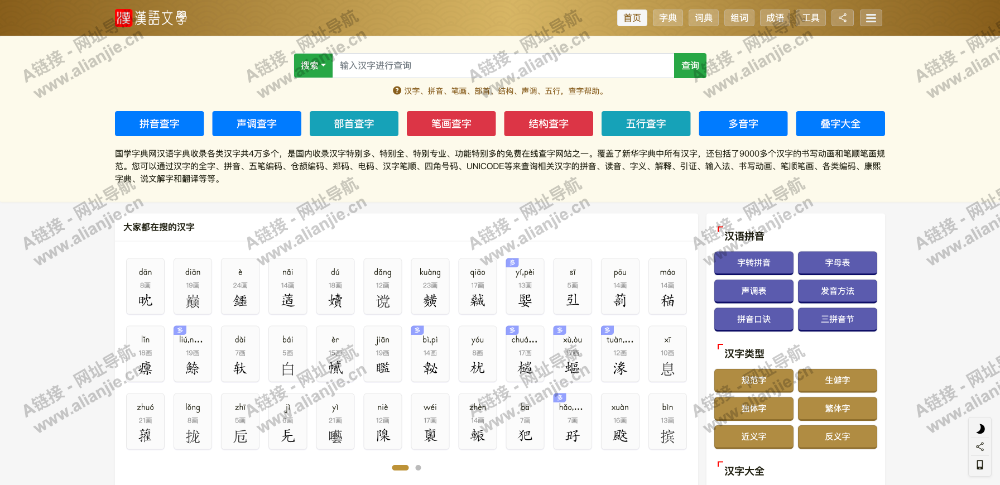
Task: Click the 叠字大全 button
Action: [x=841, y=124]
